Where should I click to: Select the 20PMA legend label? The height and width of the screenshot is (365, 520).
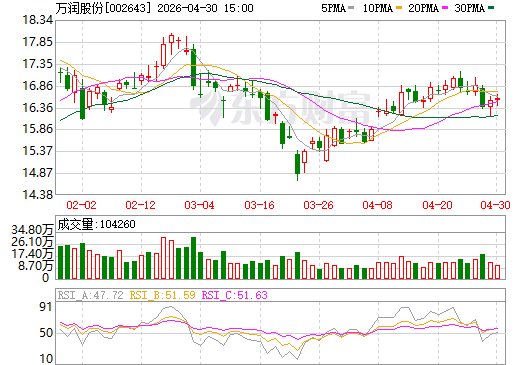coord(423,8)
